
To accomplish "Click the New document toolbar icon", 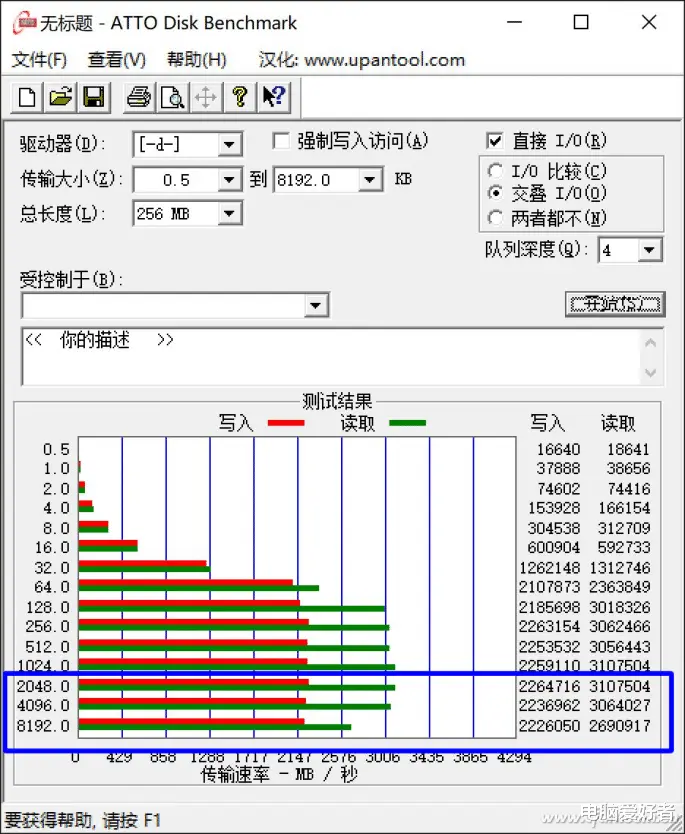I will [x=27, y=97].
